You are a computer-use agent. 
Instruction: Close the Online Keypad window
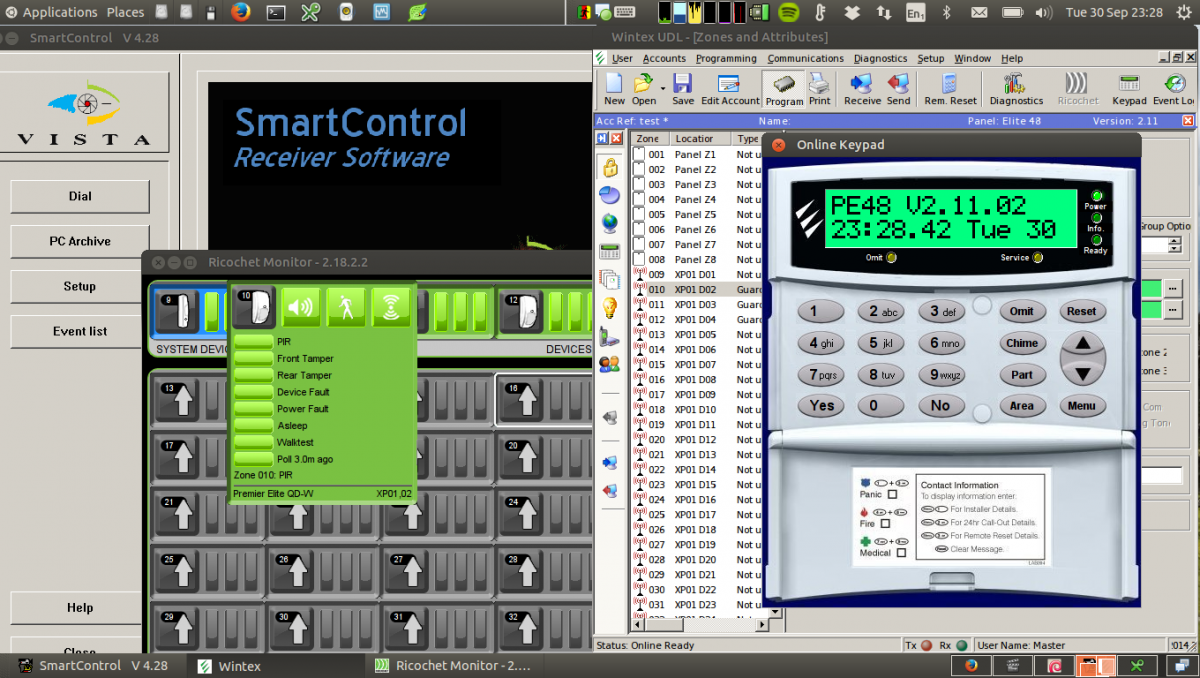778,145
